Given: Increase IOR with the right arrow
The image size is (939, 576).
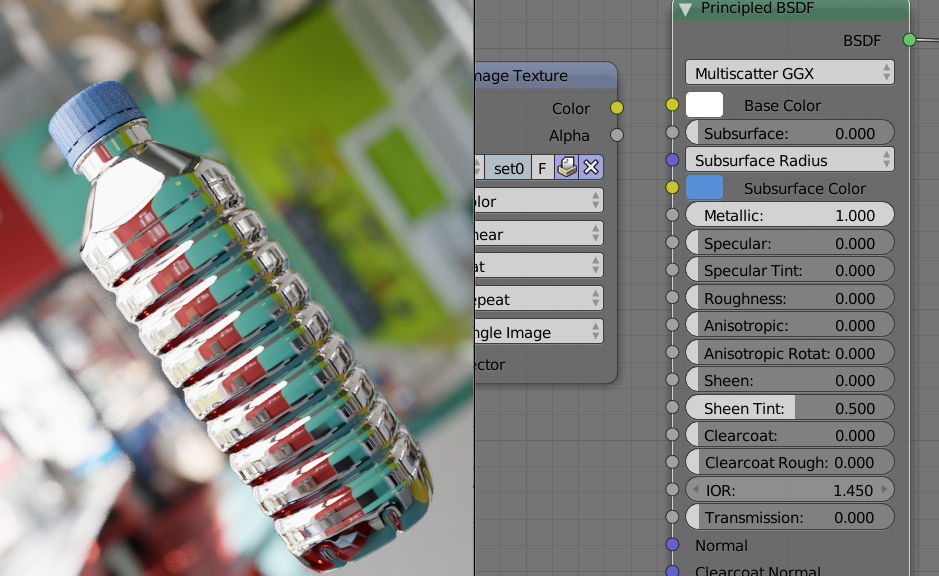Looking at the screenshot, I should 885,490.
